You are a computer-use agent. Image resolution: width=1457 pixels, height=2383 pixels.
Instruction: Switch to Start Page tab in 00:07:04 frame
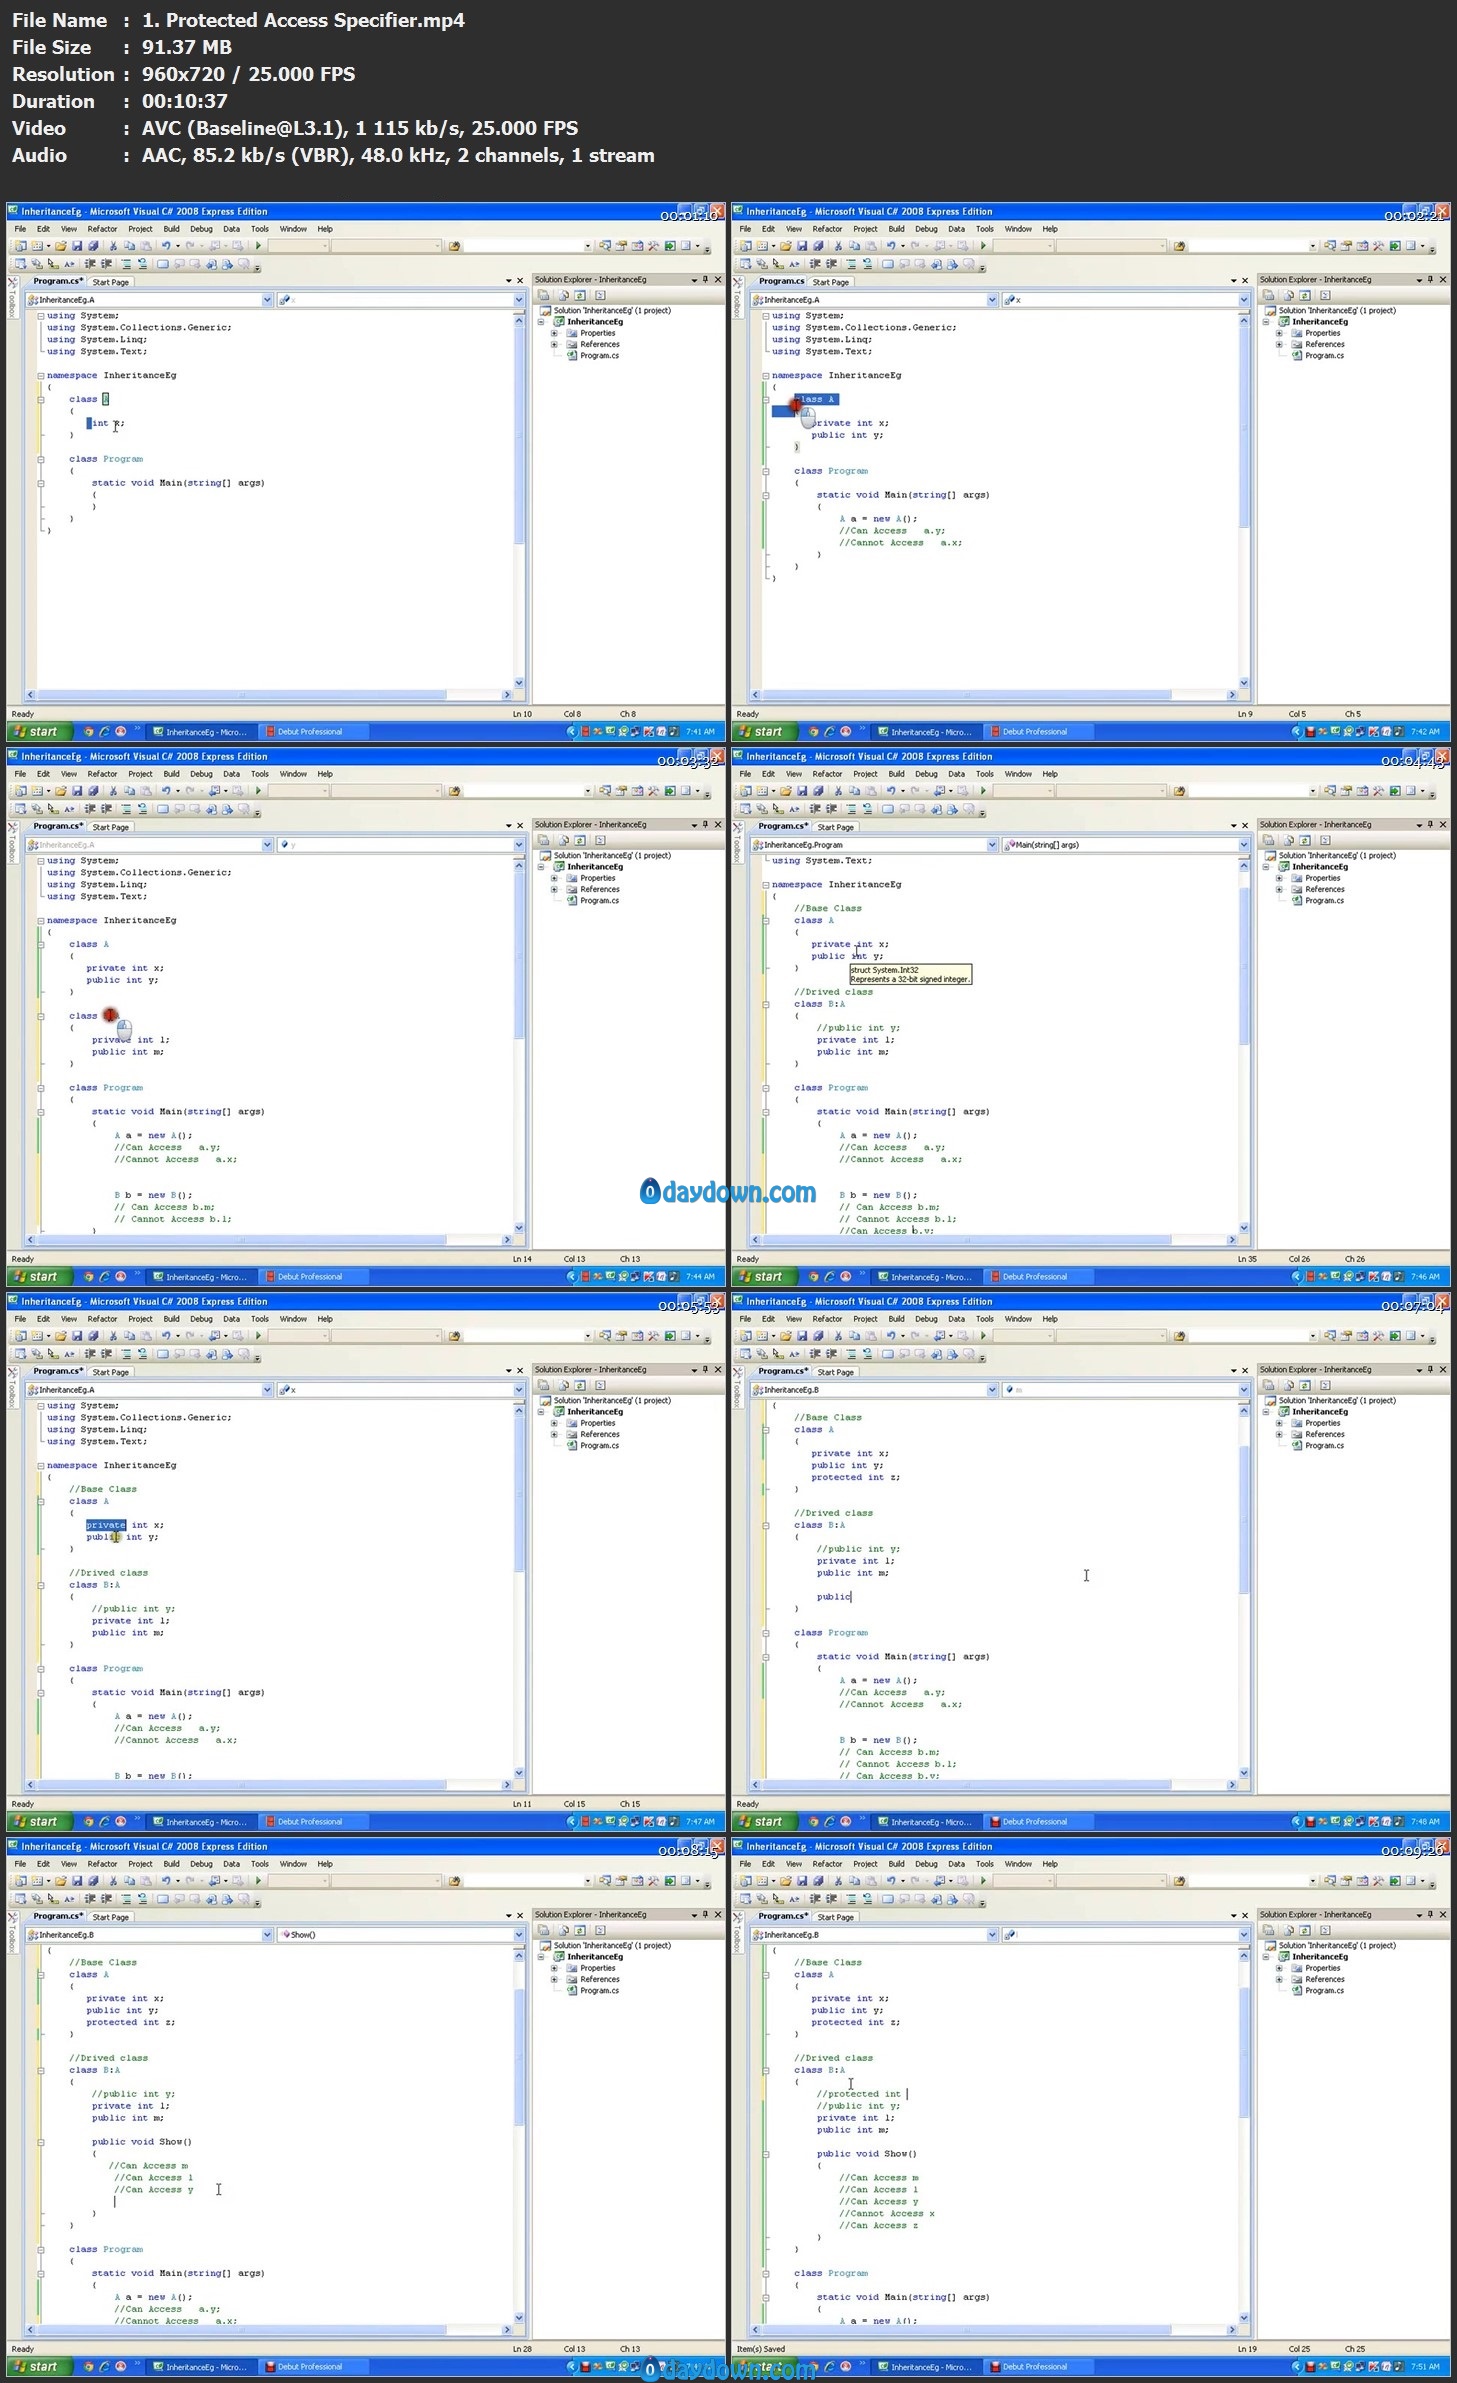tap(835, 1372)
